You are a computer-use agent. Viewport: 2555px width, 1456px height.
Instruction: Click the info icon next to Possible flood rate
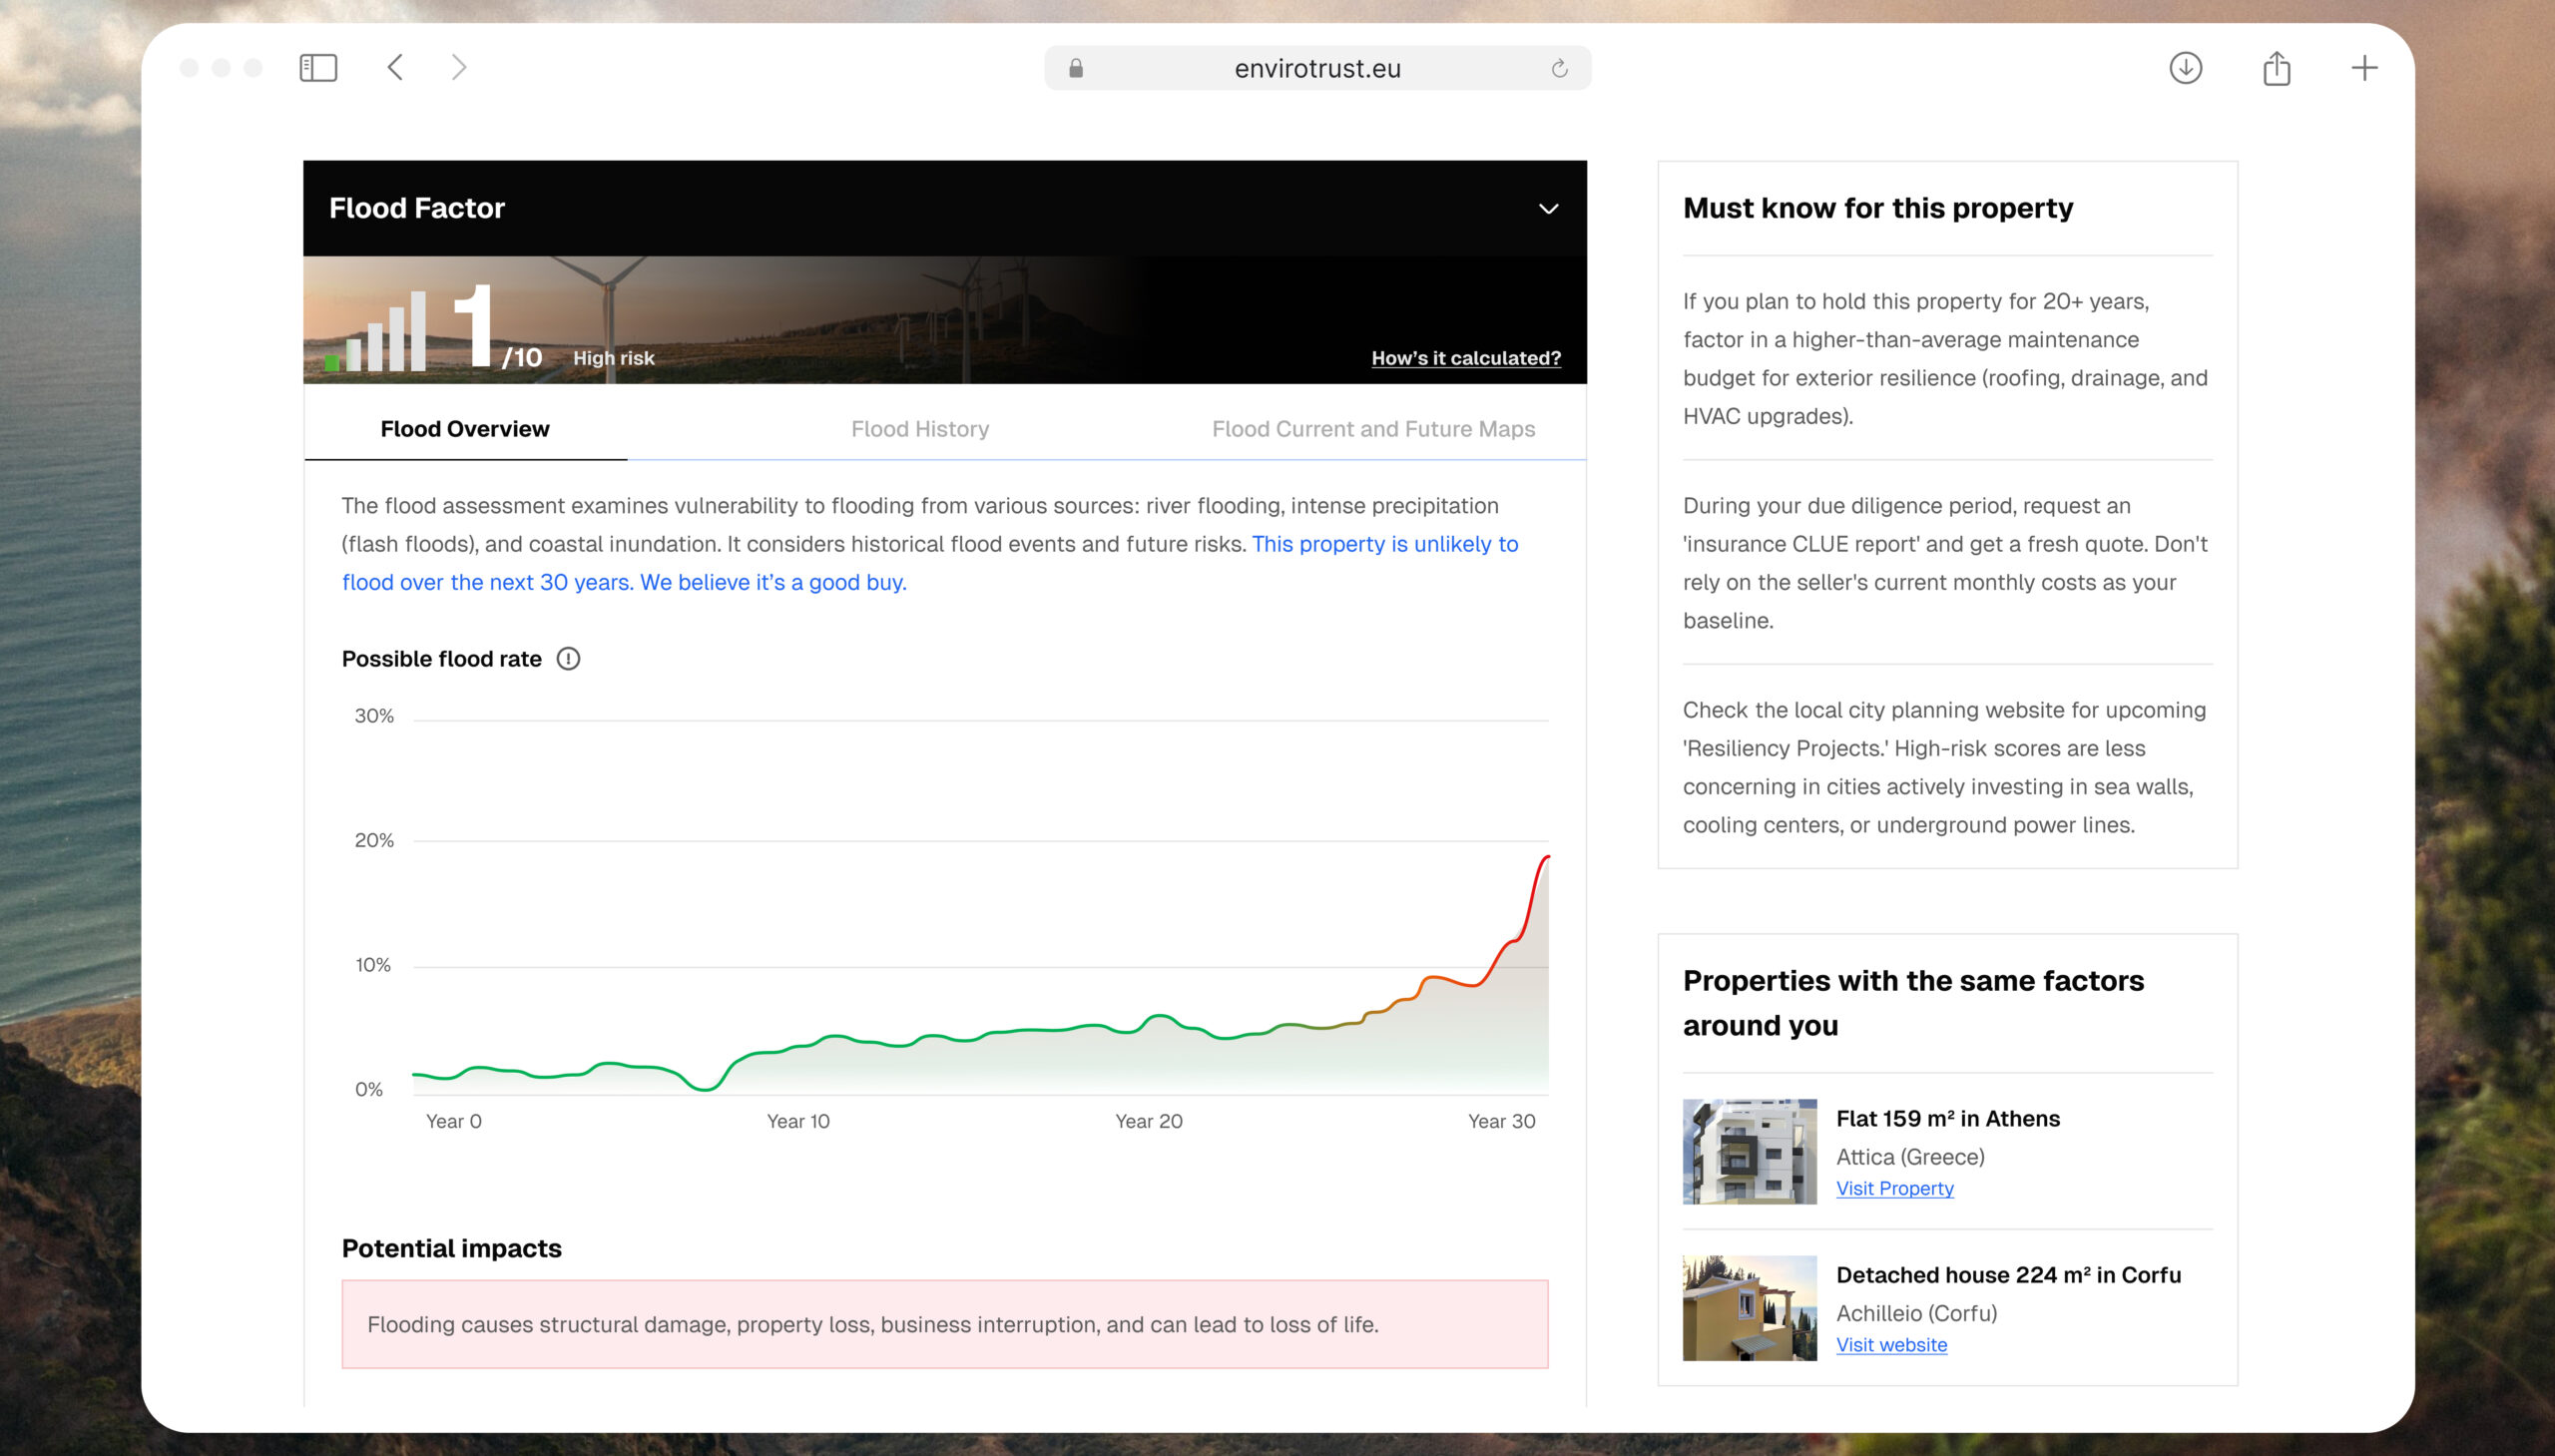point(570,658)
